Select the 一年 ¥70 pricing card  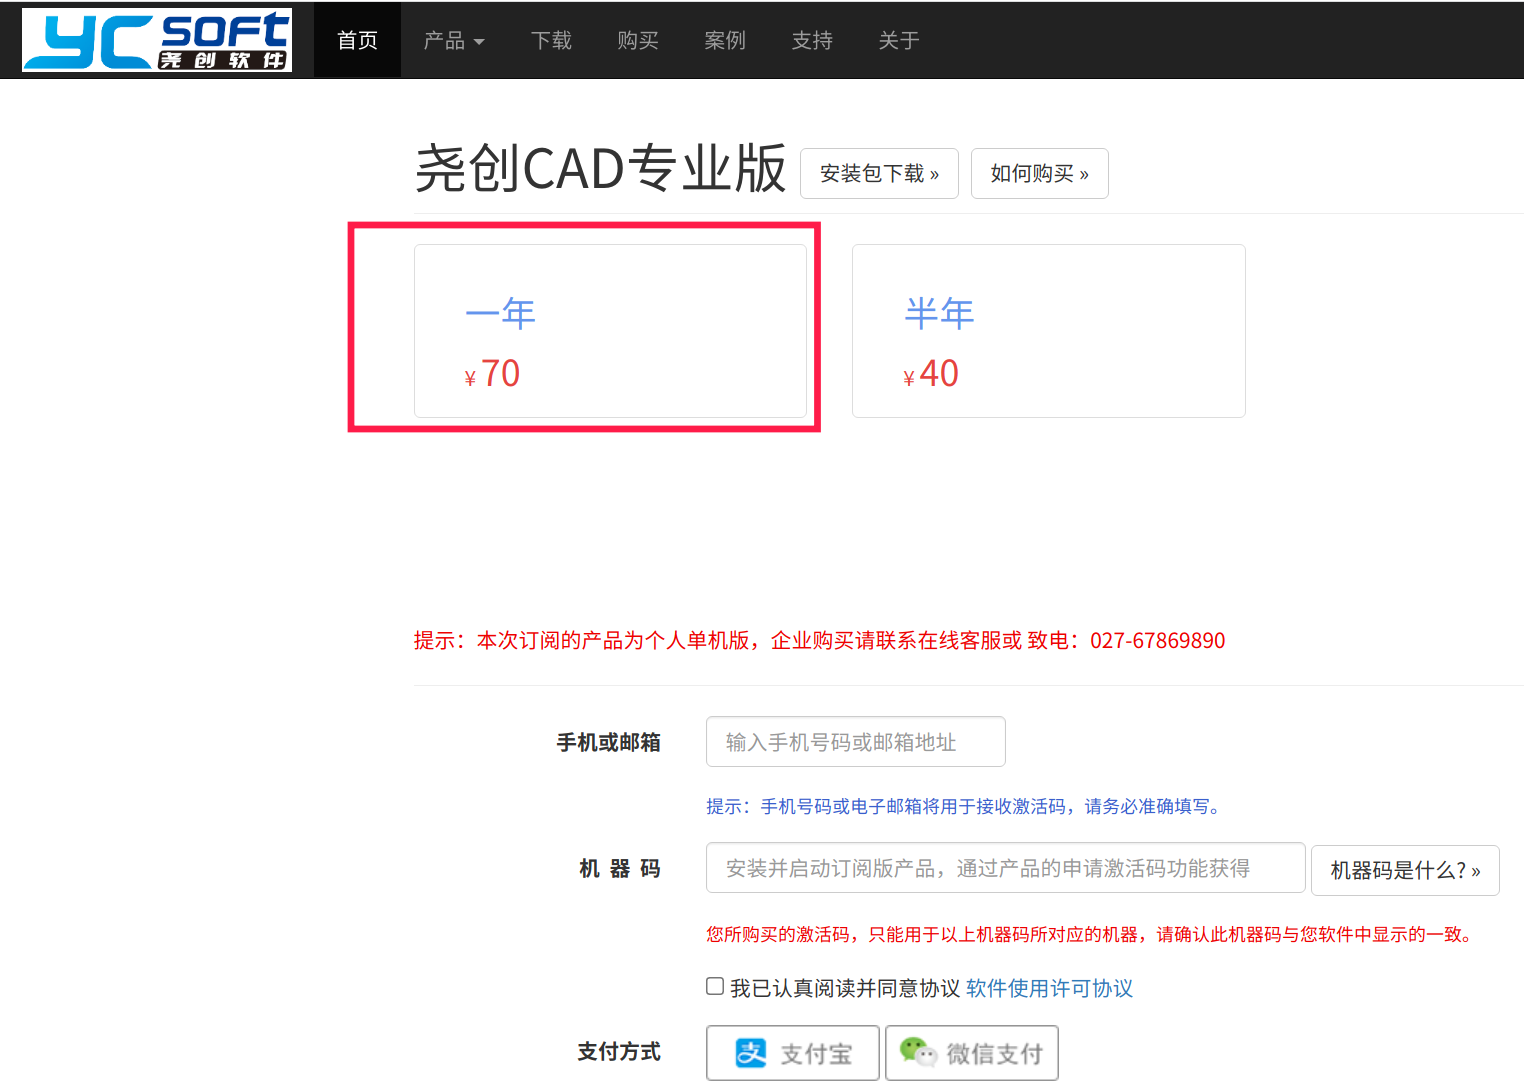pyautogui.click(x=611, y=330)
